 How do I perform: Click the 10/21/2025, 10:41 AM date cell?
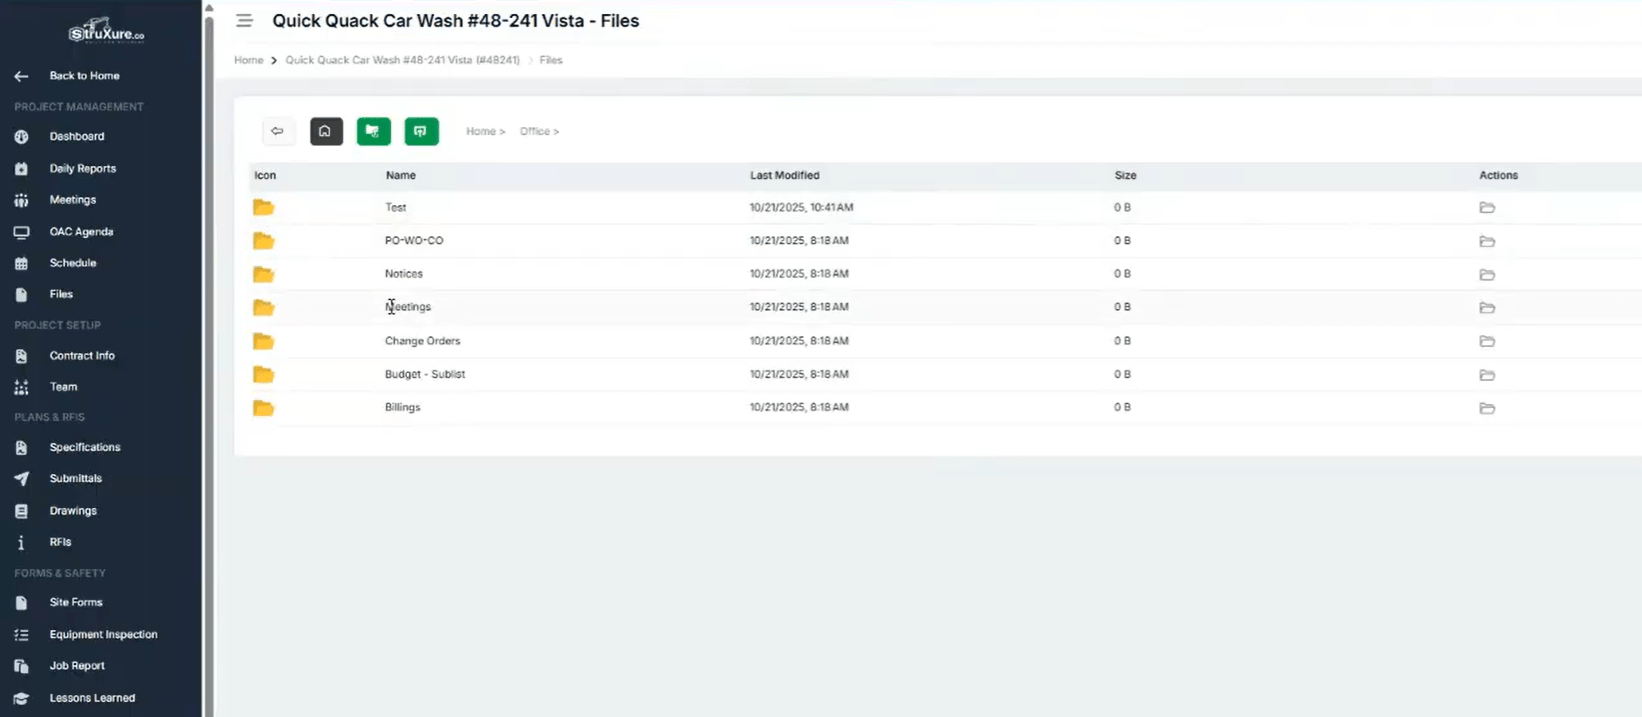pos(801,207)
